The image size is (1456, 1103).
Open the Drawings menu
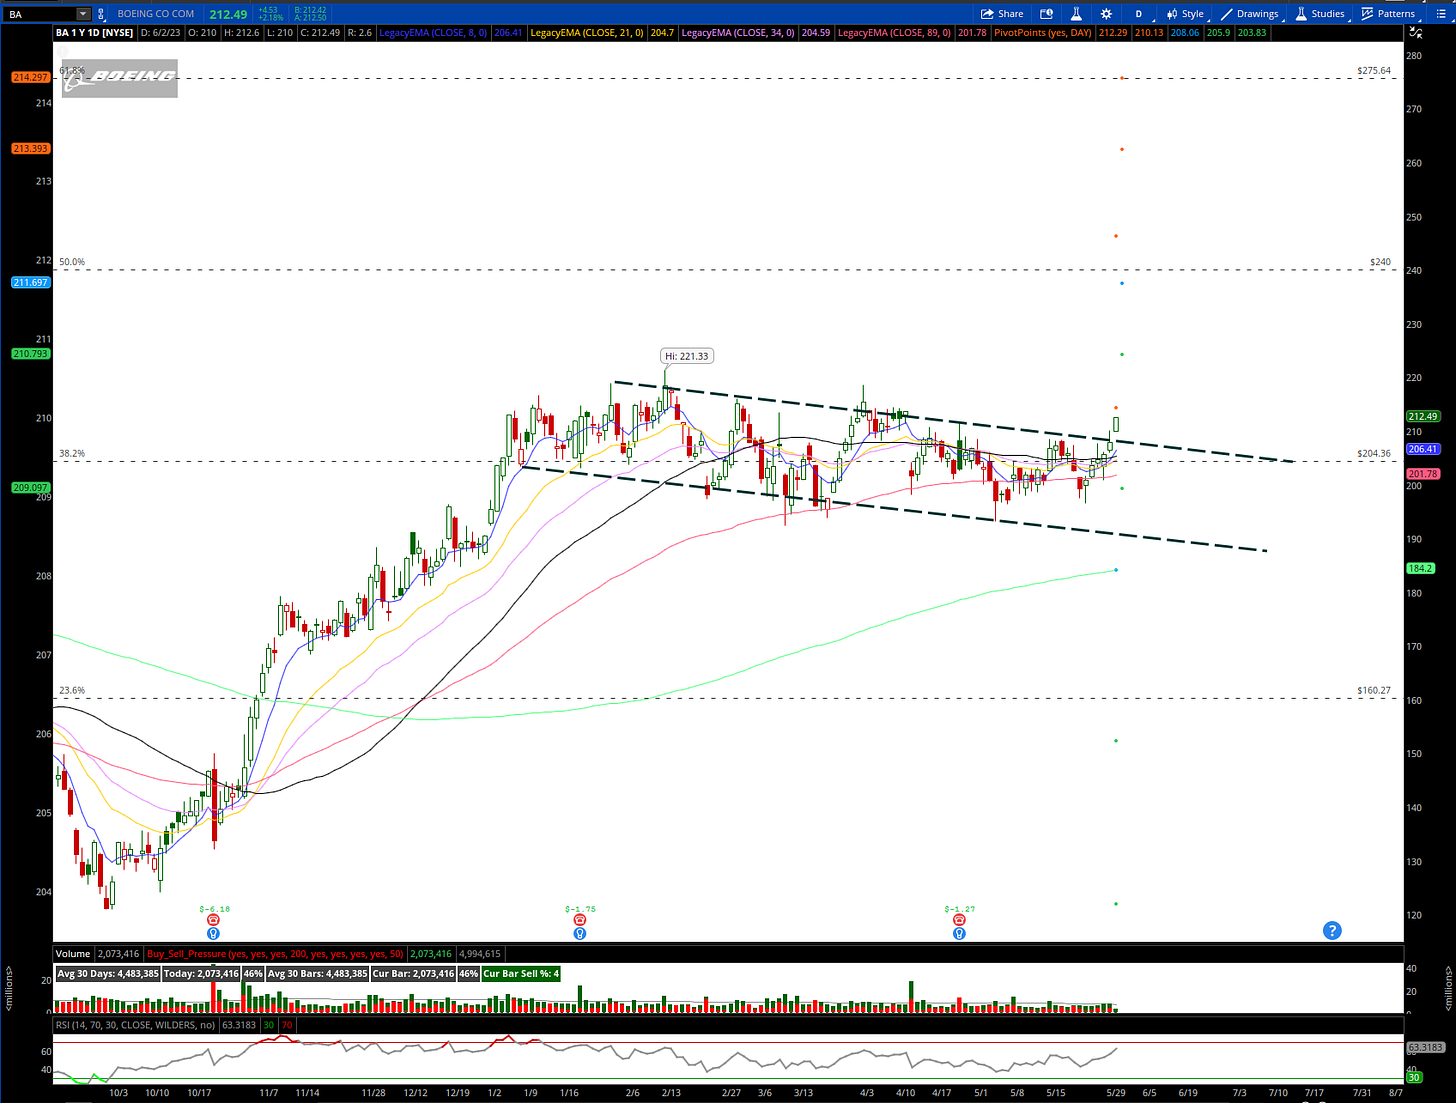point(1249,14)
